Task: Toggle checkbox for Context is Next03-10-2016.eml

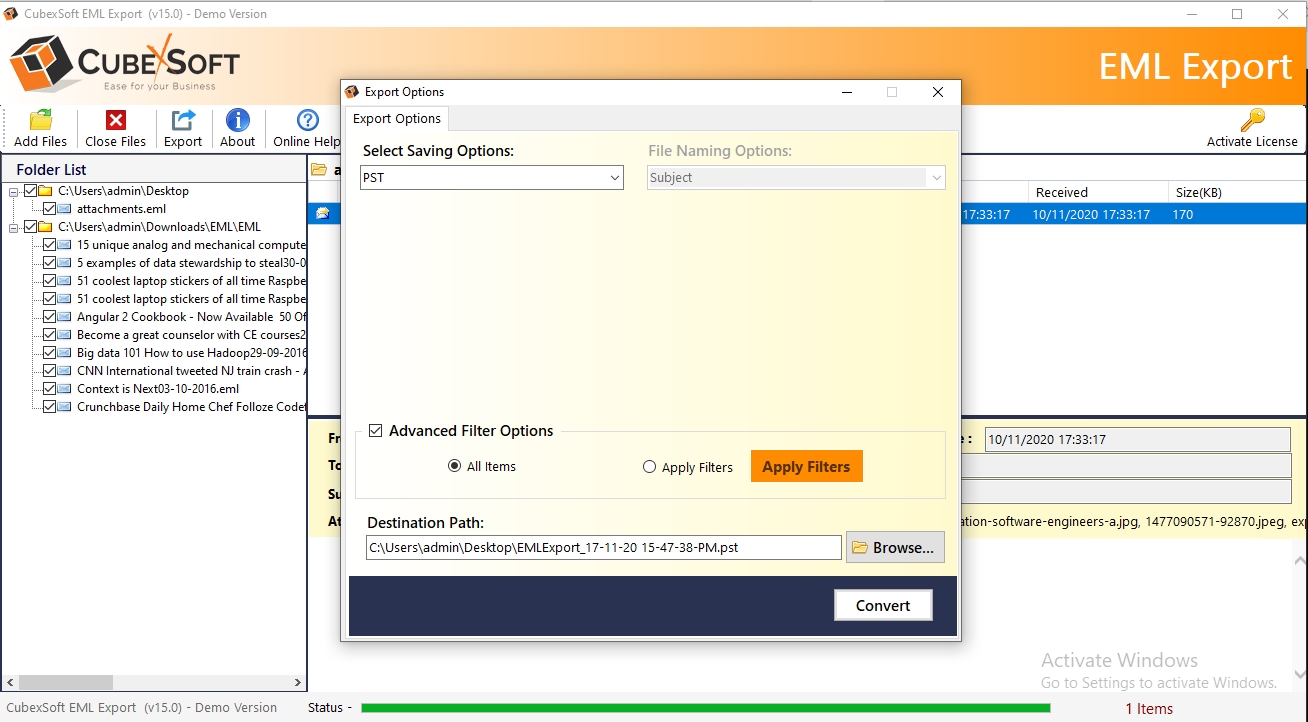Action: 49,389
